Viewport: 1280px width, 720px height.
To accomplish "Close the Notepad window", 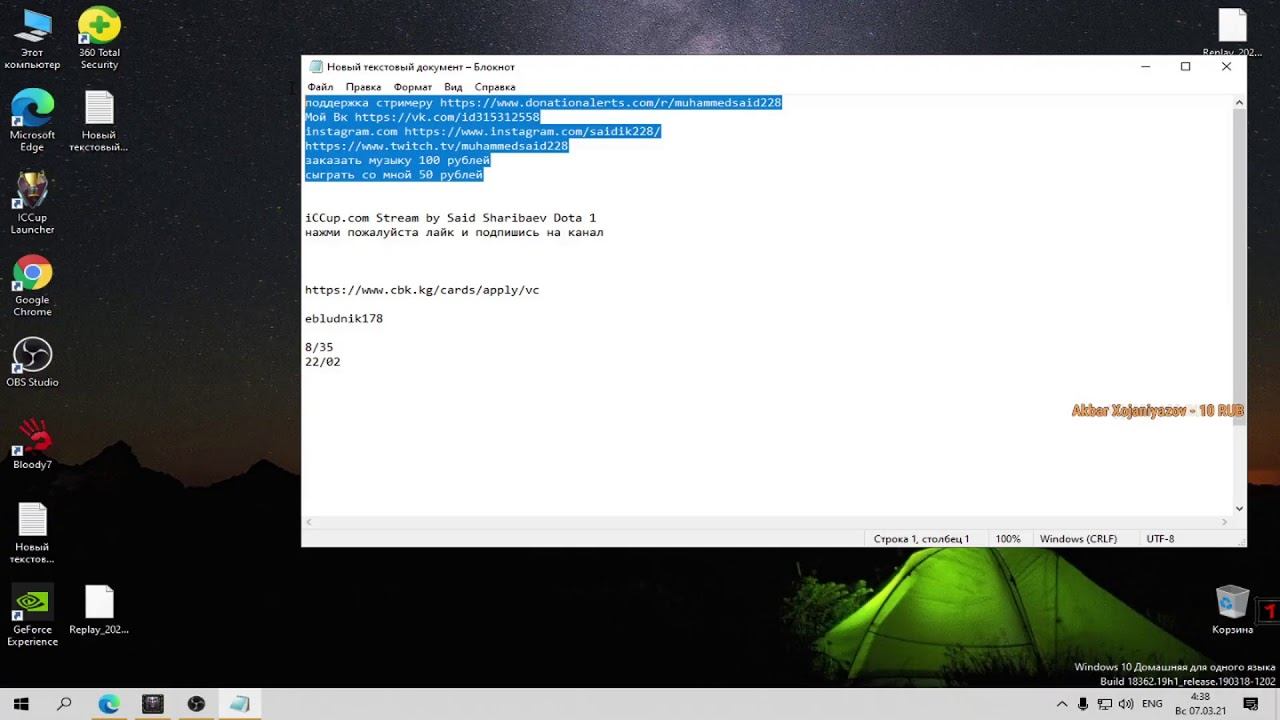I will [1226, 67].
